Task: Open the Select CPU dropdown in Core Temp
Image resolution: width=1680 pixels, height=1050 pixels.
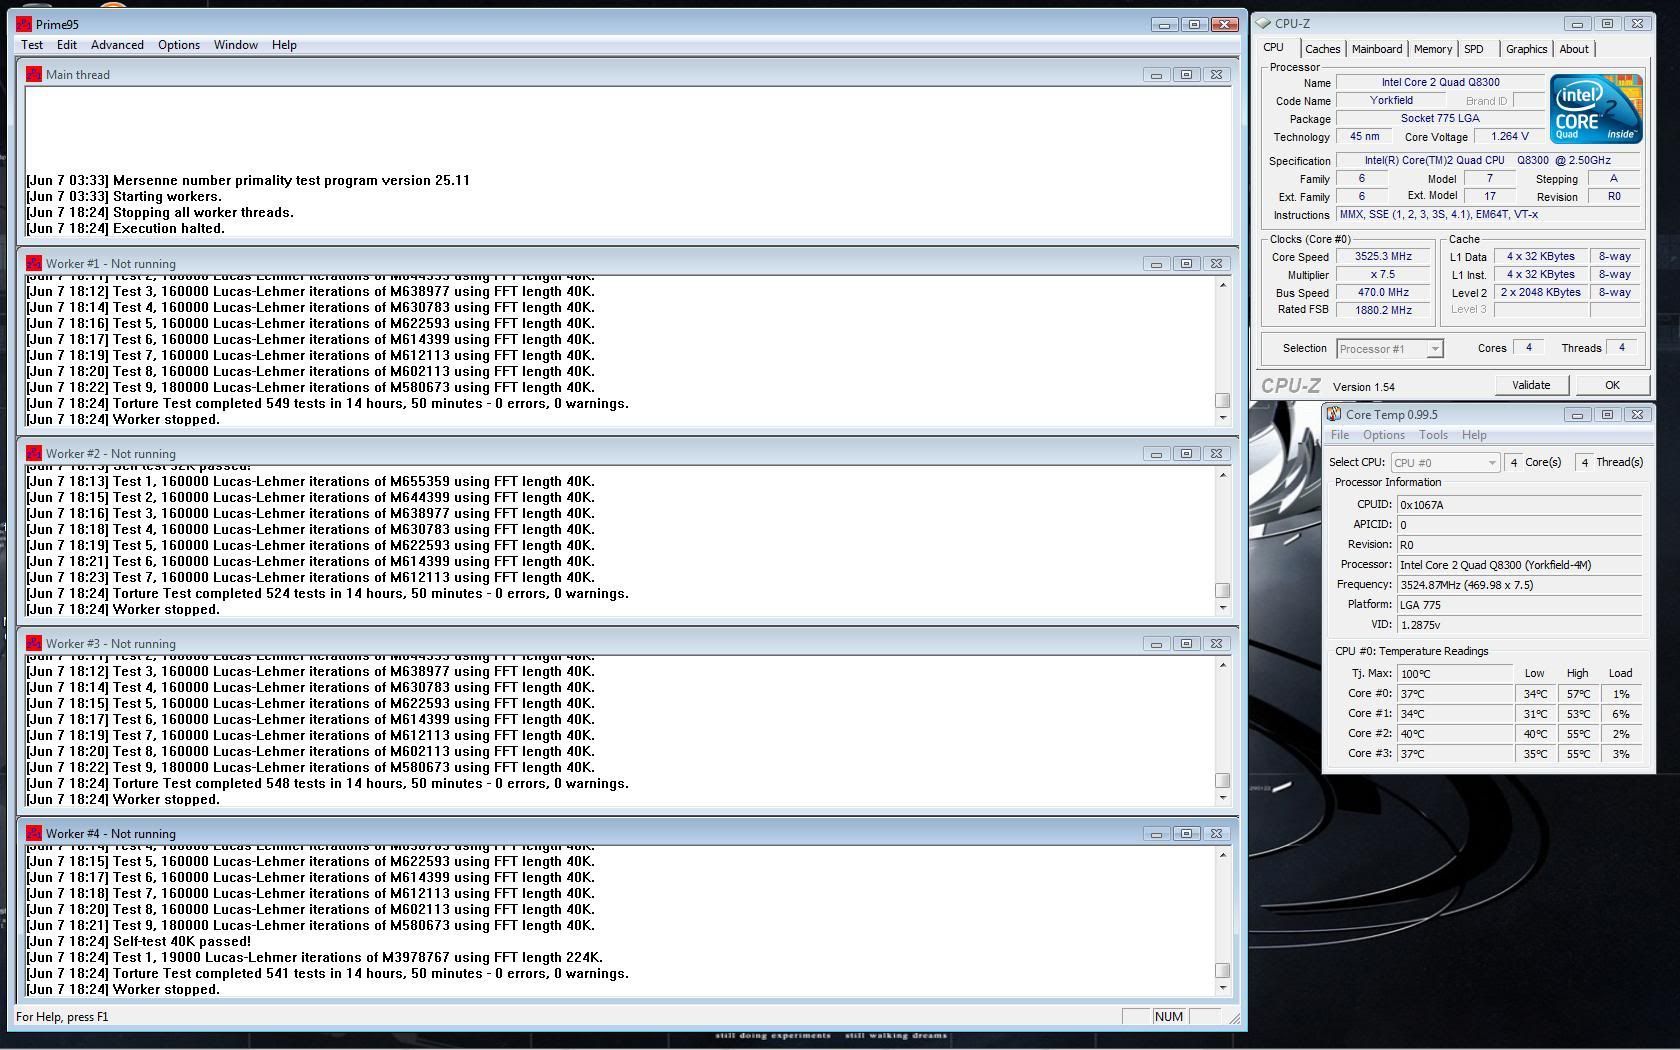Action: pyautogui.click(x=1445, y=463)
